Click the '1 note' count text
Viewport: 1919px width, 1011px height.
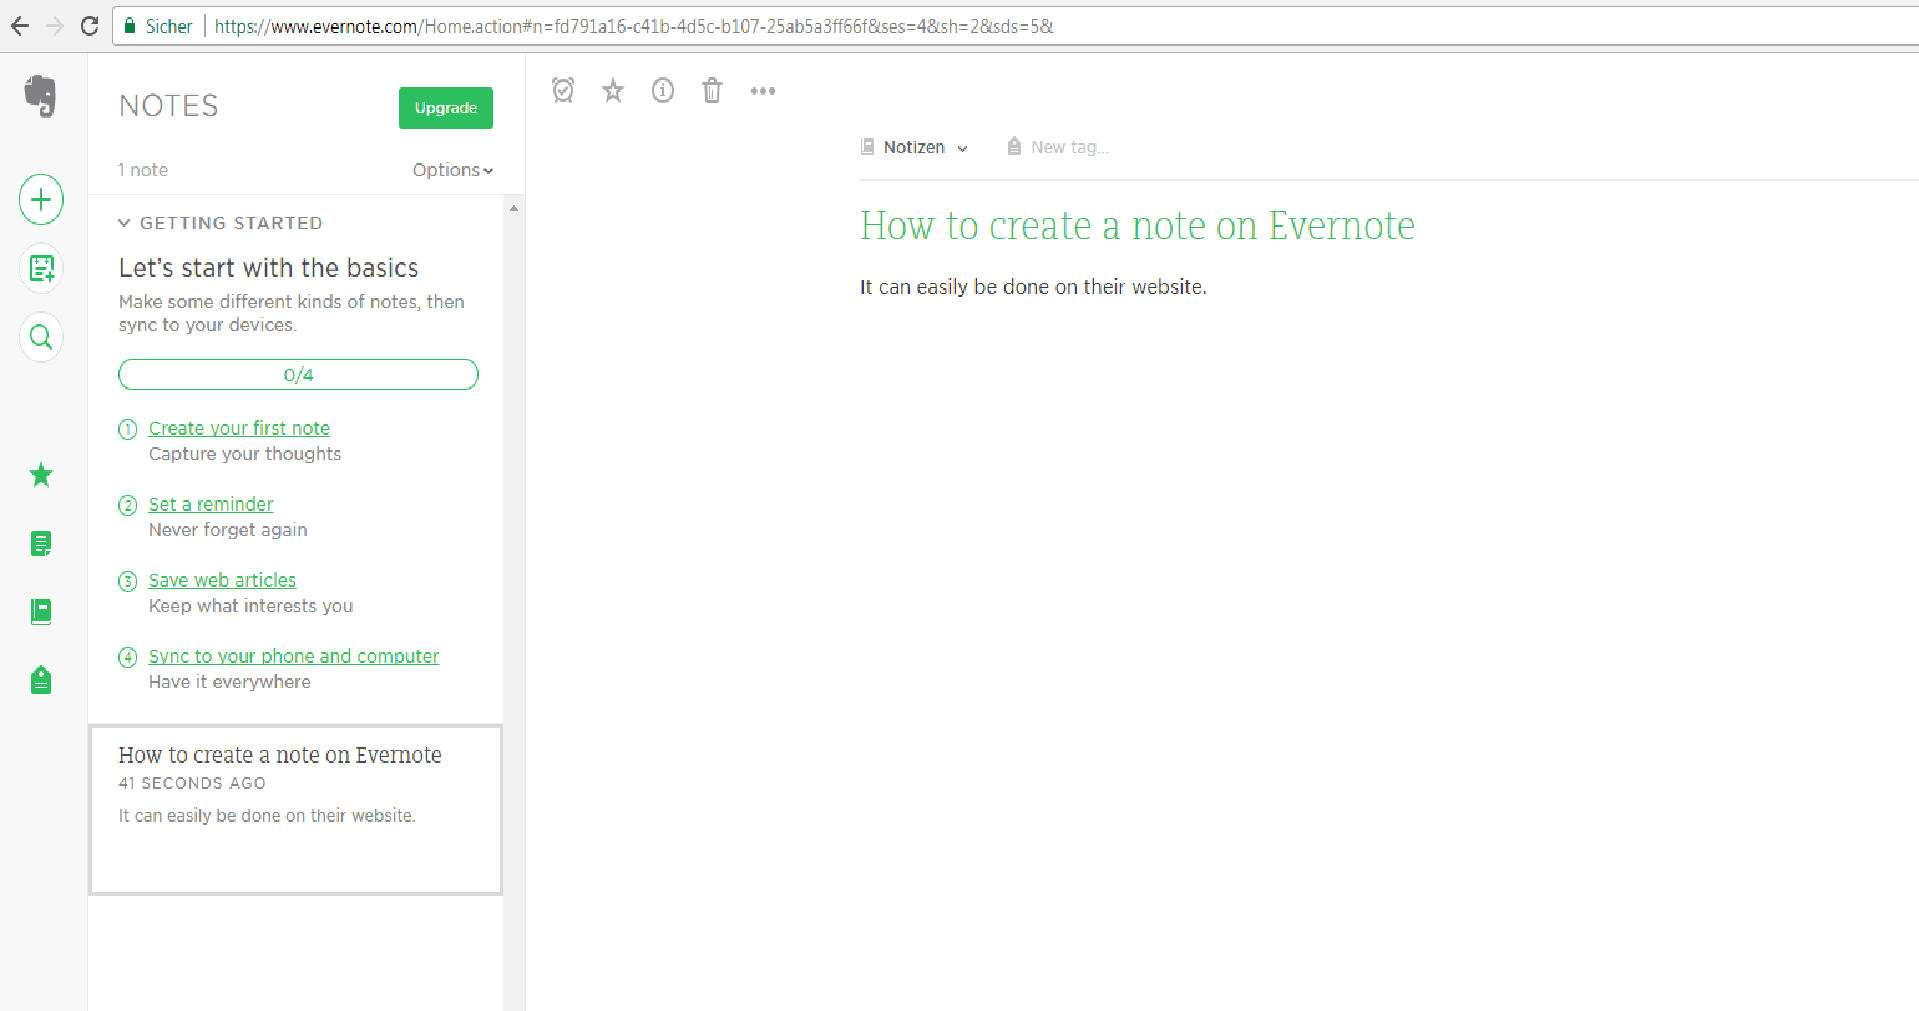[x=143, y=170]
